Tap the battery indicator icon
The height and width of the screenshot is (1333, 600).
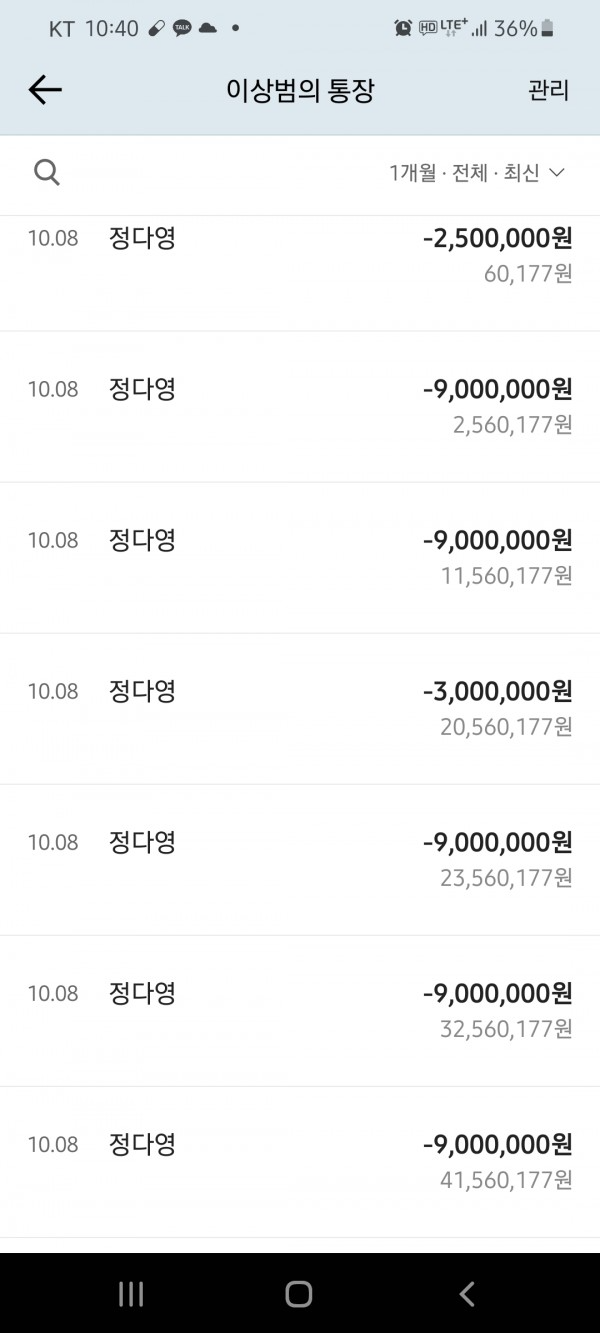click(547, 29)
